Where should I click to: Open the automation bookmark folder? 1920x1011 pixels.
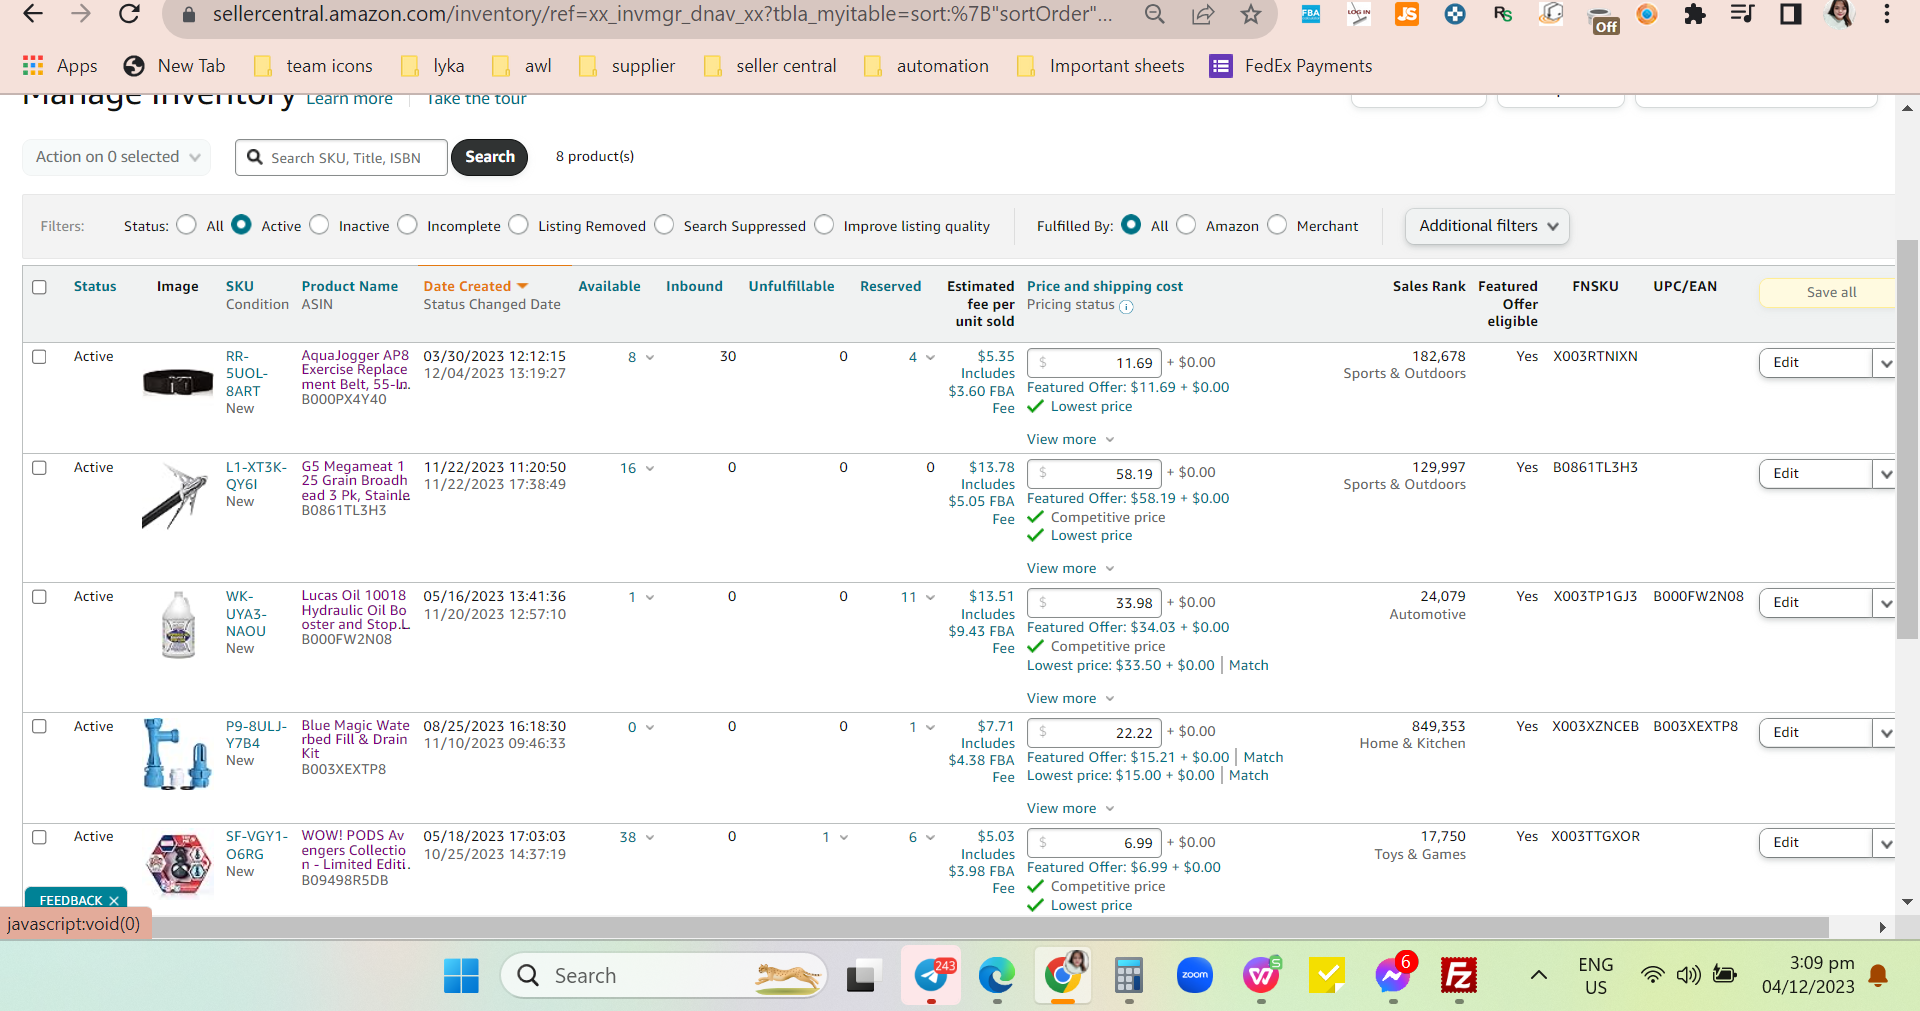click(926, 66)
